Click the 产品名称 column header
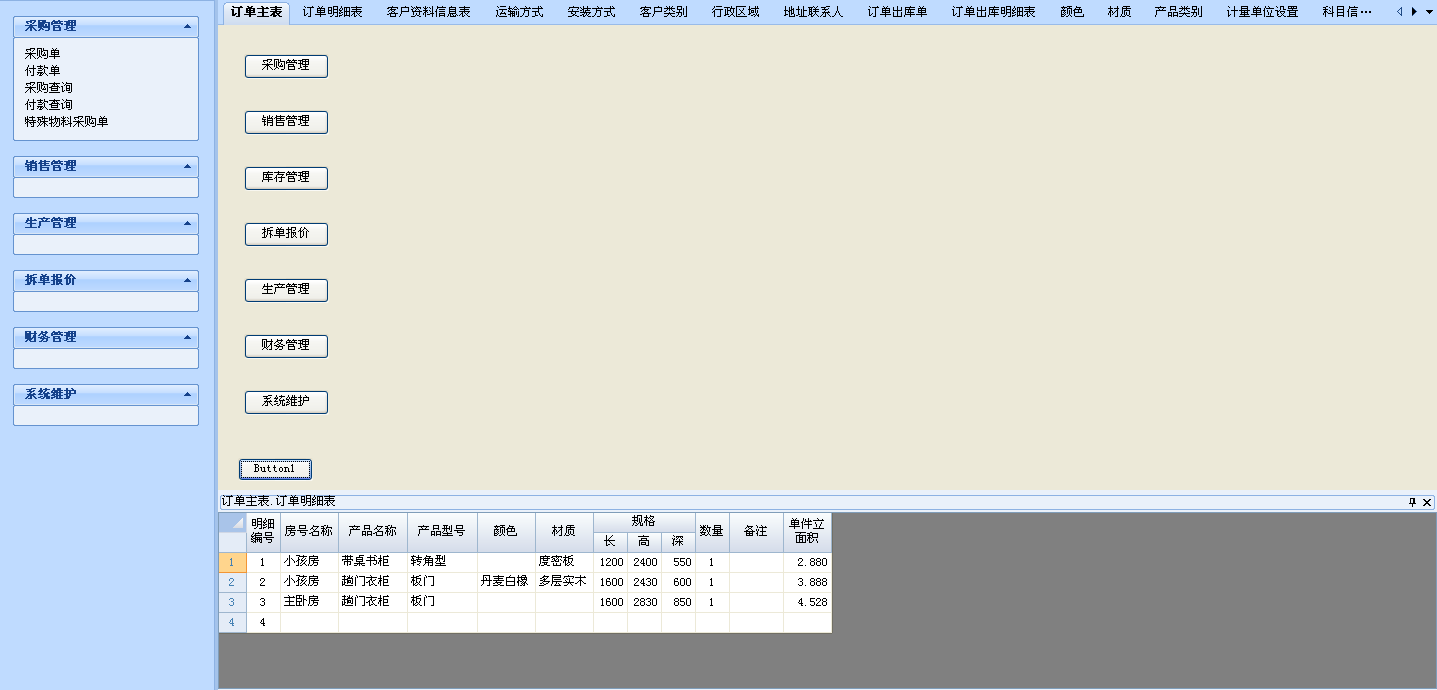 coord(372,531)
